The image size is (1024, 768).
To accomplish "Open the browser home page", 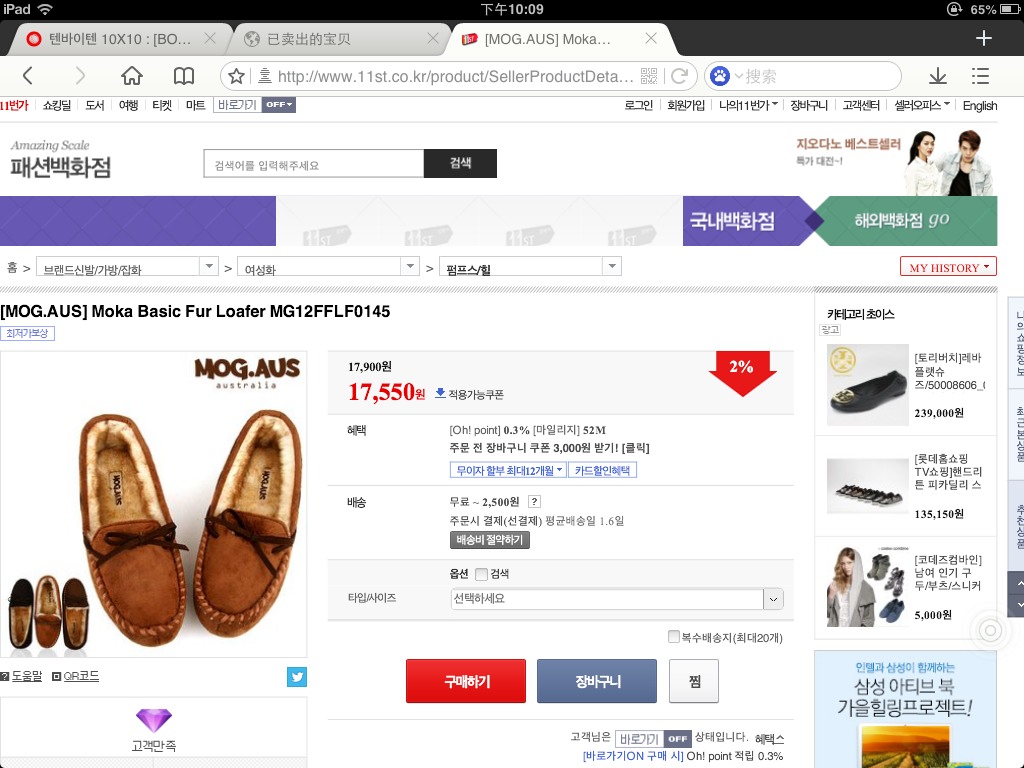I will coord(131,76).
